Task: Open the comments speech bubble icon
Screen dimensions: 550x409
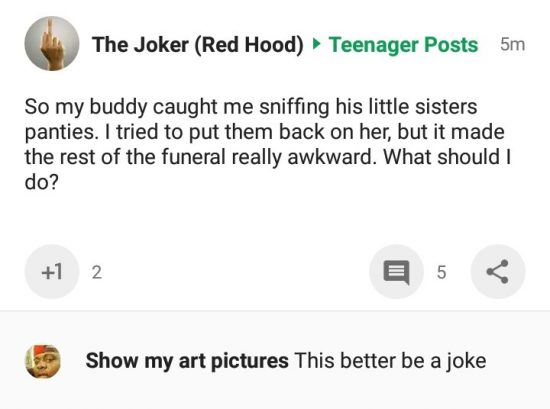Action: [396, 272]
